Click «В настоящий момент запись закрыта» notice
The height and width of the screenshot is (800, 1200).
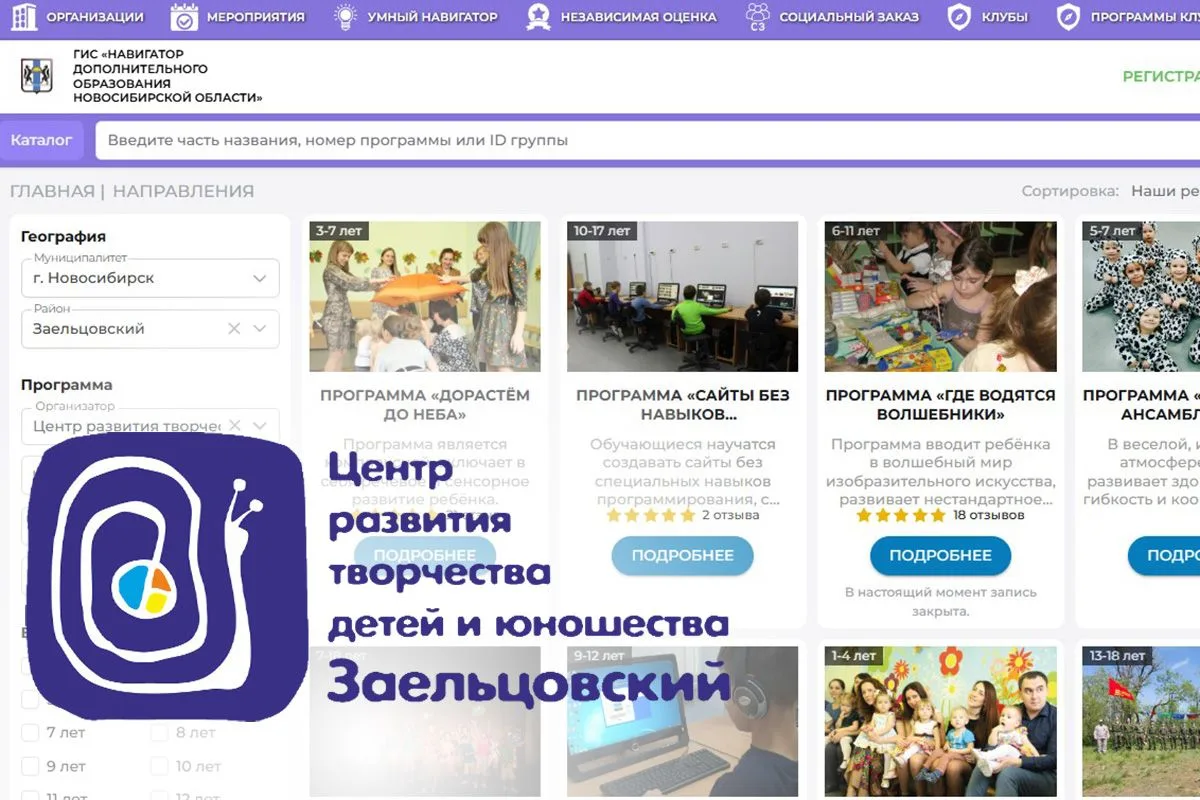(x=940, y=602)
